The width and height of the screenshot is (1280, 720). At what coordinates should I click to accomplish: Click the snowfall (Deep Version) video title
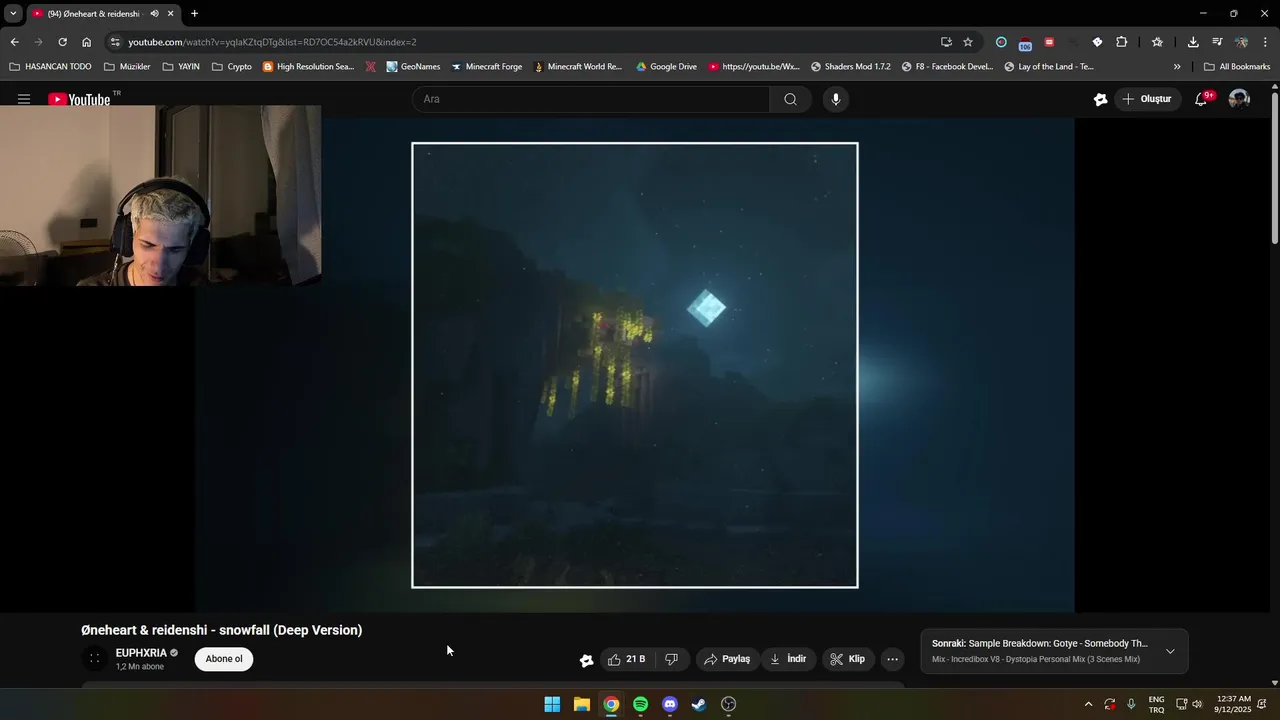[222, 630]
